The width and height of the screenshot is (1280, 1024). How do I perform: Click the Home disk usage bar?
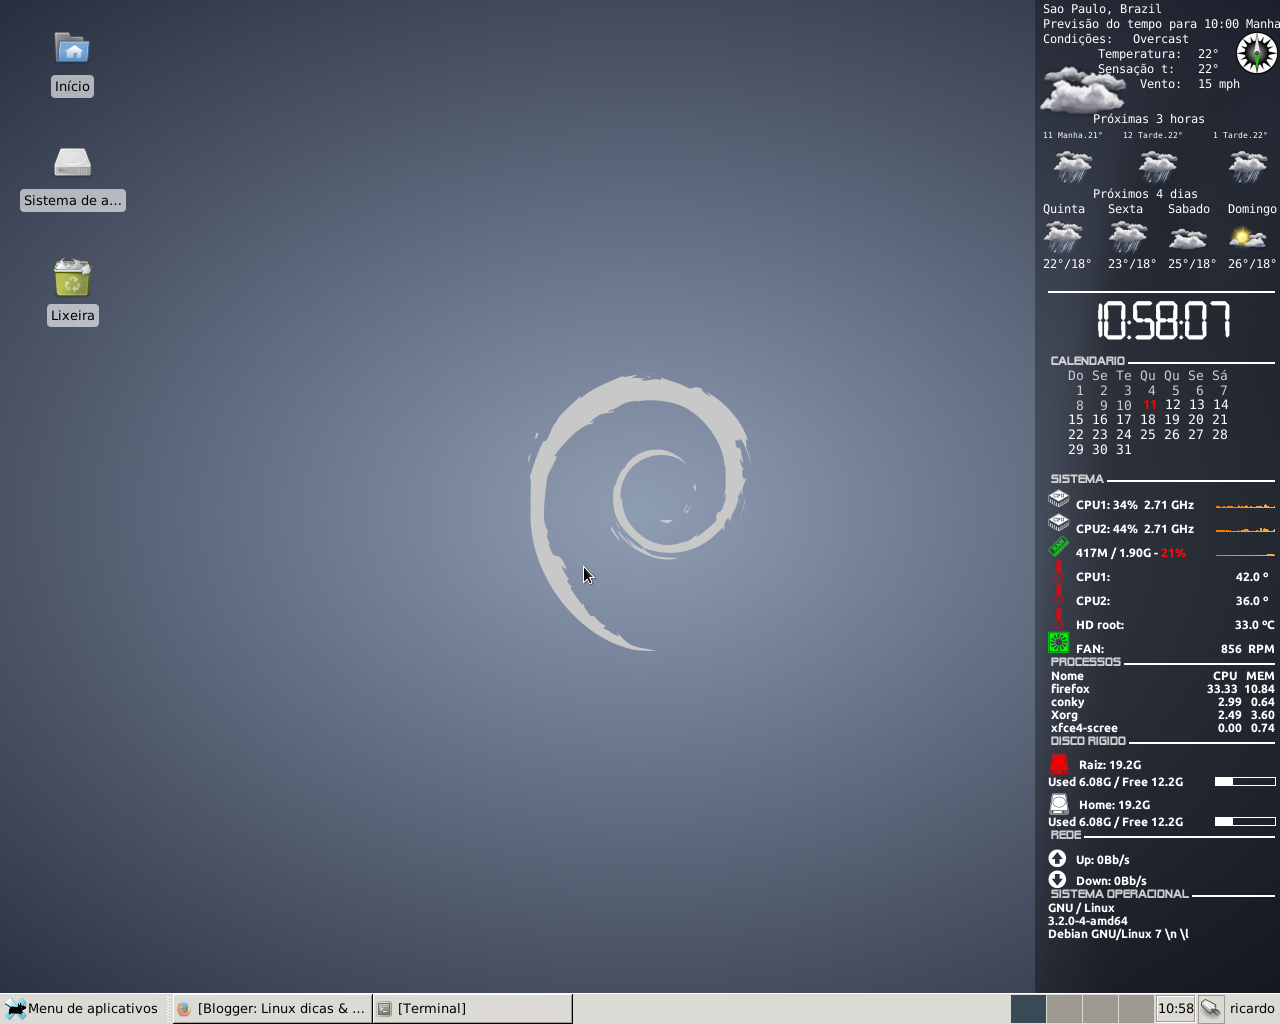(1245, 821)
